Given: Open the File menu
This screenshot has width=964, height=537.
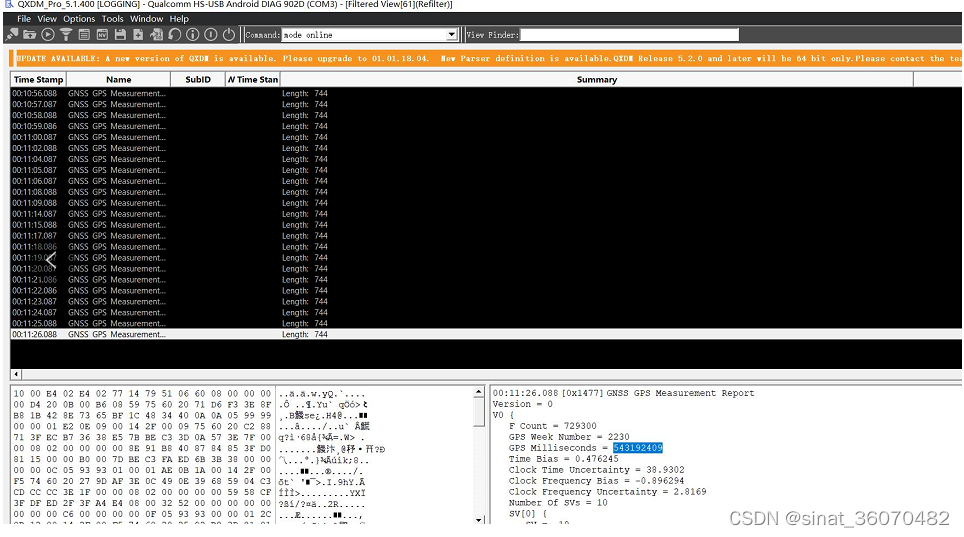Looking at the screenshot, I should [x=24, y=19].
